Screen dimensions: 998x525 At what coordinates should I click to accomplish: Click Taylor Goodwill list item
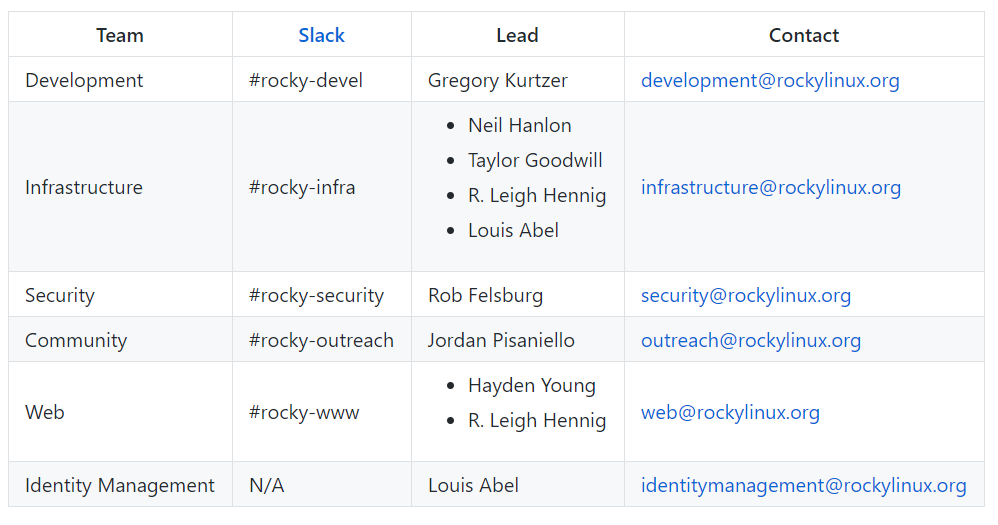coord(535,160)
